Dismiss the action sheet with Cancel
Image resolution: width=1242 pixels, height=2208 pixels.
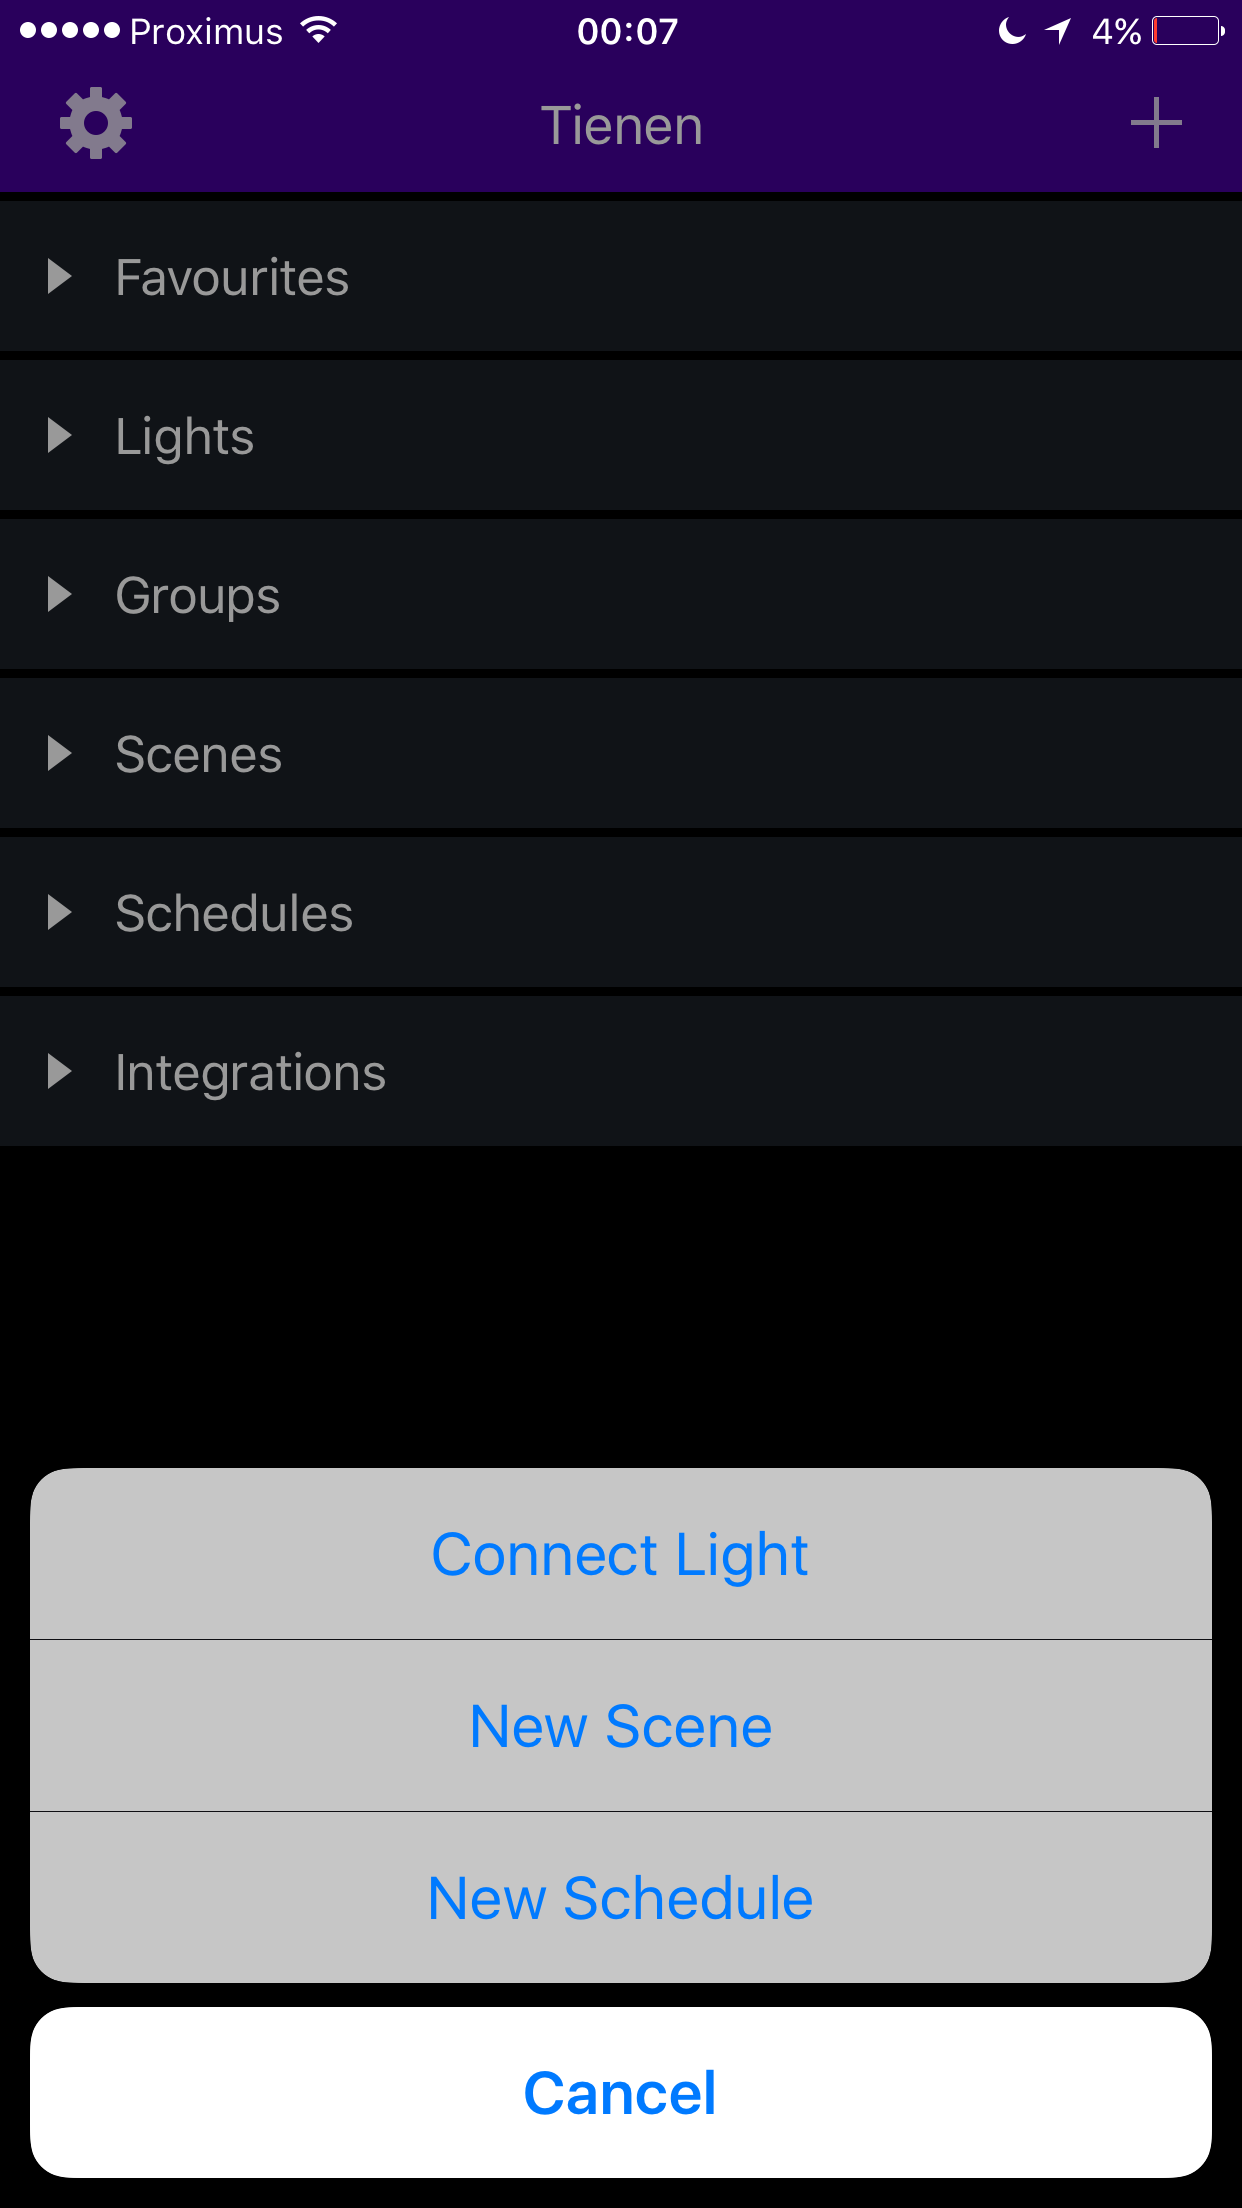point(620,2093)
